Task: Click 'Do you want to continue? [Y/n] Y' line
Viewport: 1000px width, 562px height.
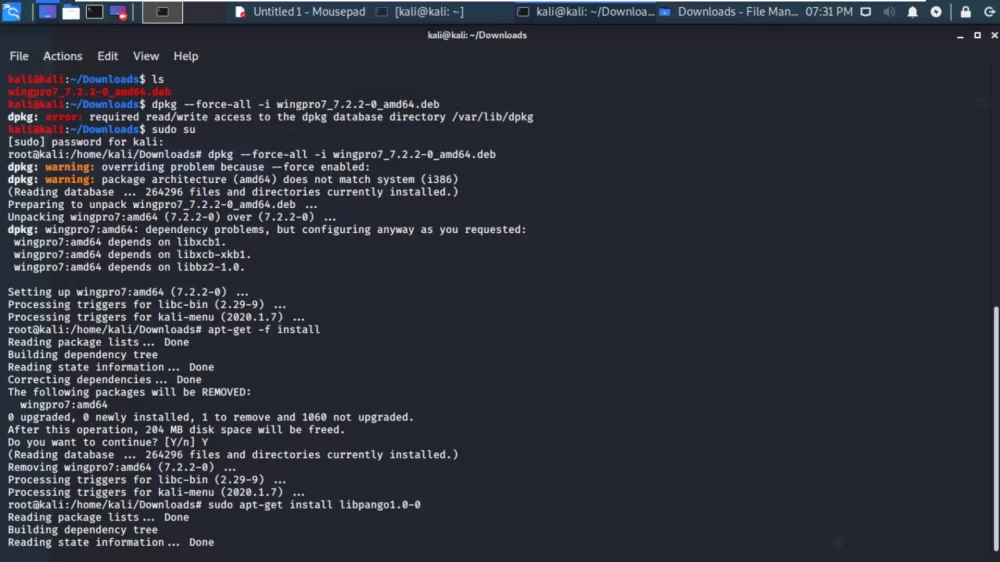Action: point(108,442)
